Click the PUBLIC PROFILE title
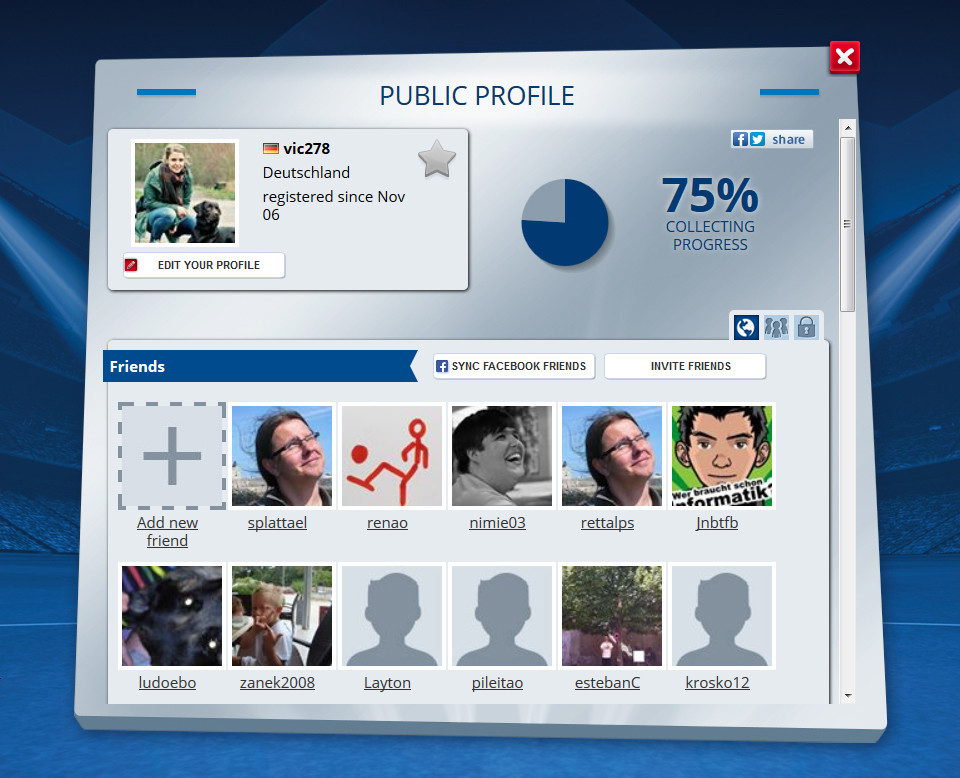Image resolution: width=960 pixels, height=778 pixels. [477, 96]
